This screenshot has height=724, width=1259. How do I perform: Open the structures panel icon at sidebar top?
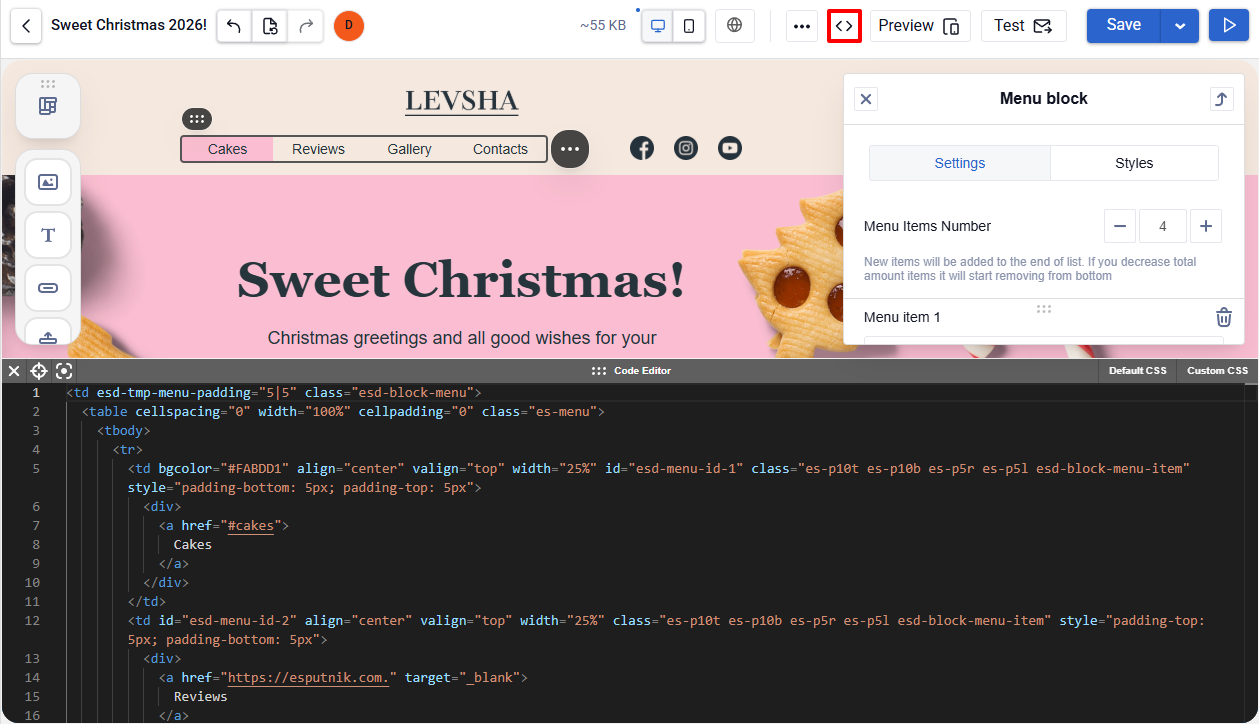pyautogui.click(x=47, y=106)
